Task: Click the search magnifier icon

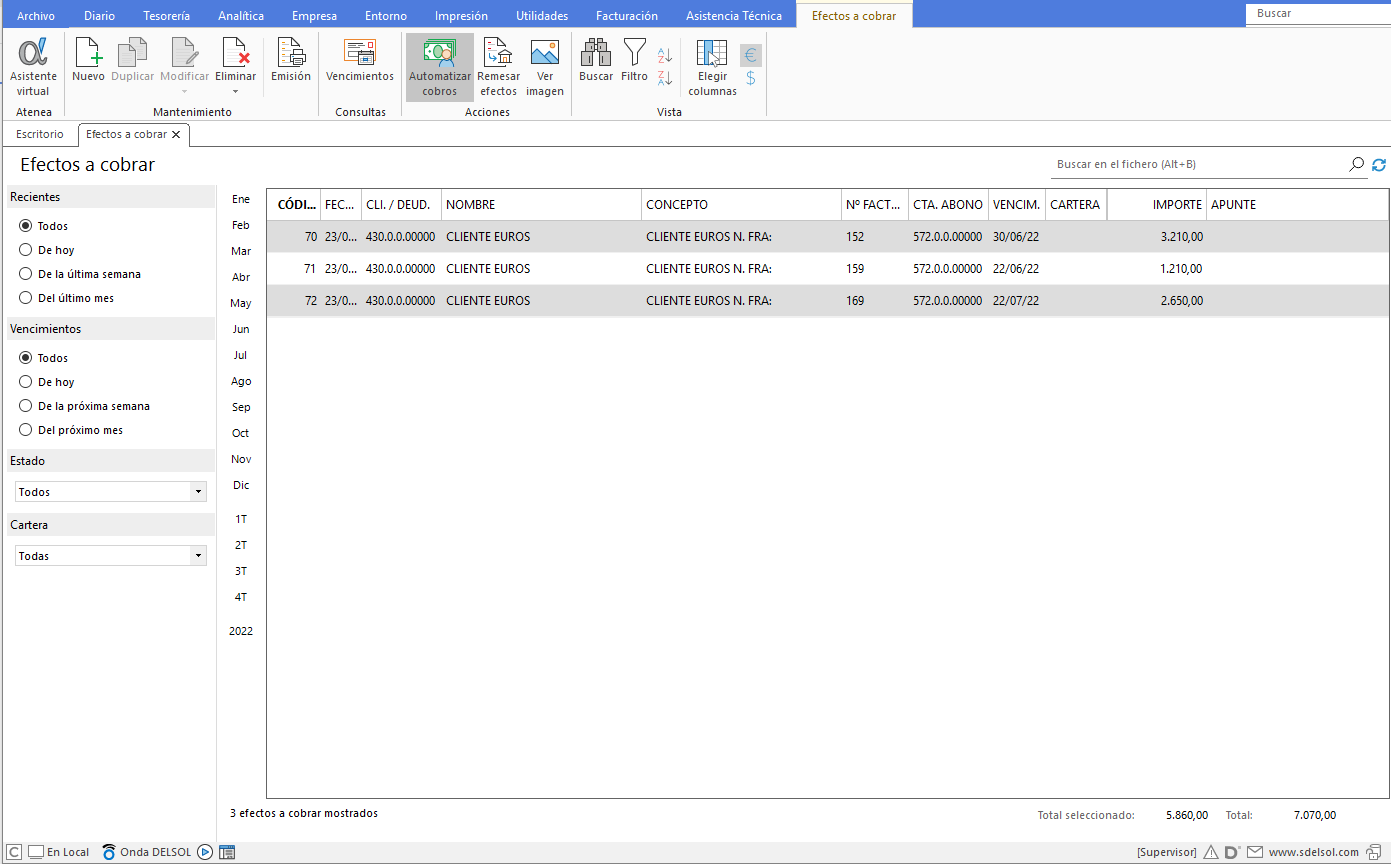Action: (1357, 164)
